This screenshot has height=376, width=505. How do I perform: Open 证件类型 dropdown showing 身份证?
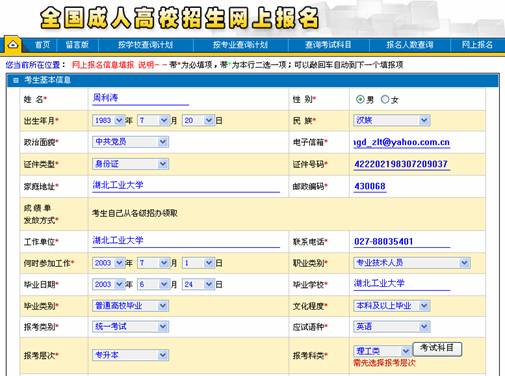pos(130,164)
